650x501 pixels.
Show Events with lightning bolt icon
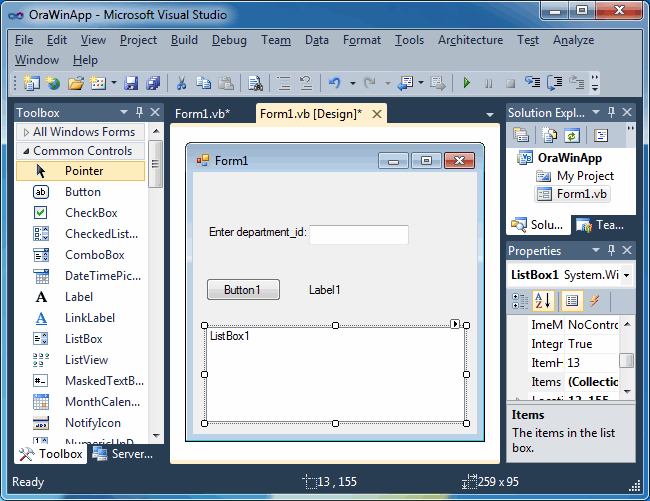tap(594, 301)
